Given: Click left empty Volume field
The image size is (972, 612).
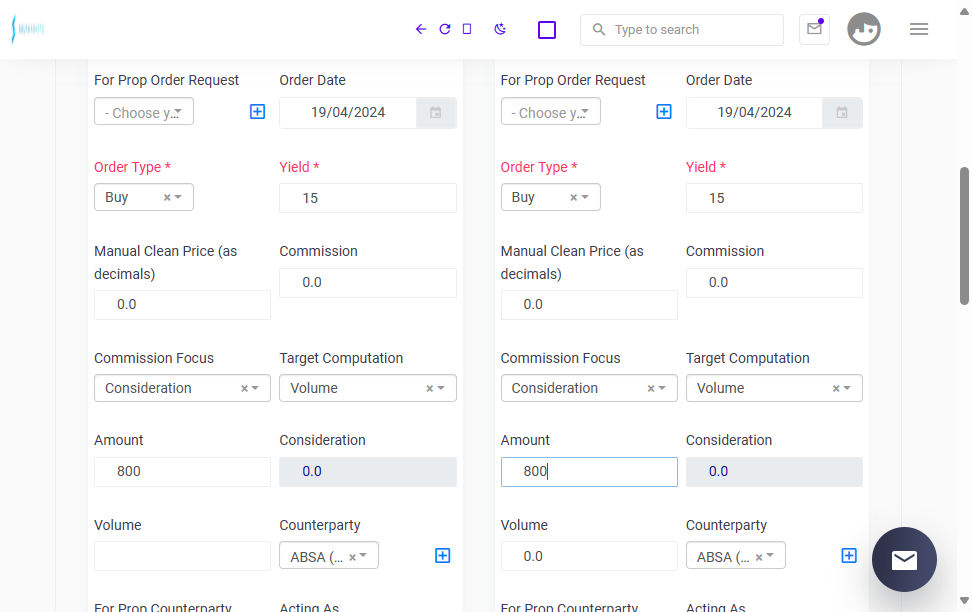Looking at the screenshot, I should click(182, 556).
